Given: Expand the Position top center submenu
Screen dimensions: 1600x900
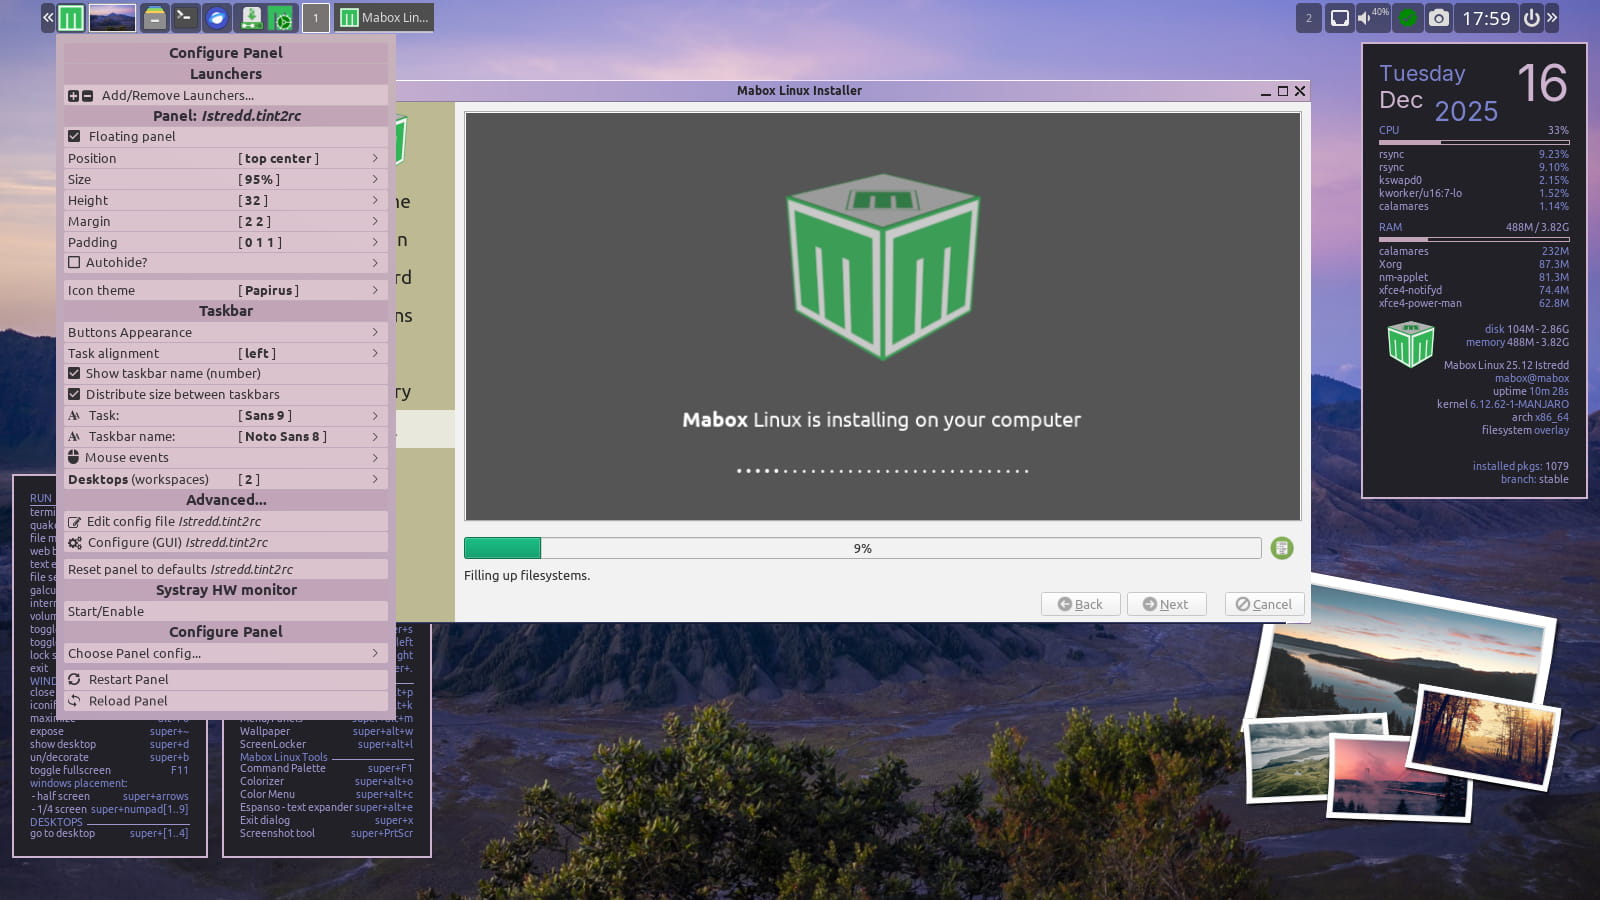Looking at the screenshot, I should click(x=225, y=158).
